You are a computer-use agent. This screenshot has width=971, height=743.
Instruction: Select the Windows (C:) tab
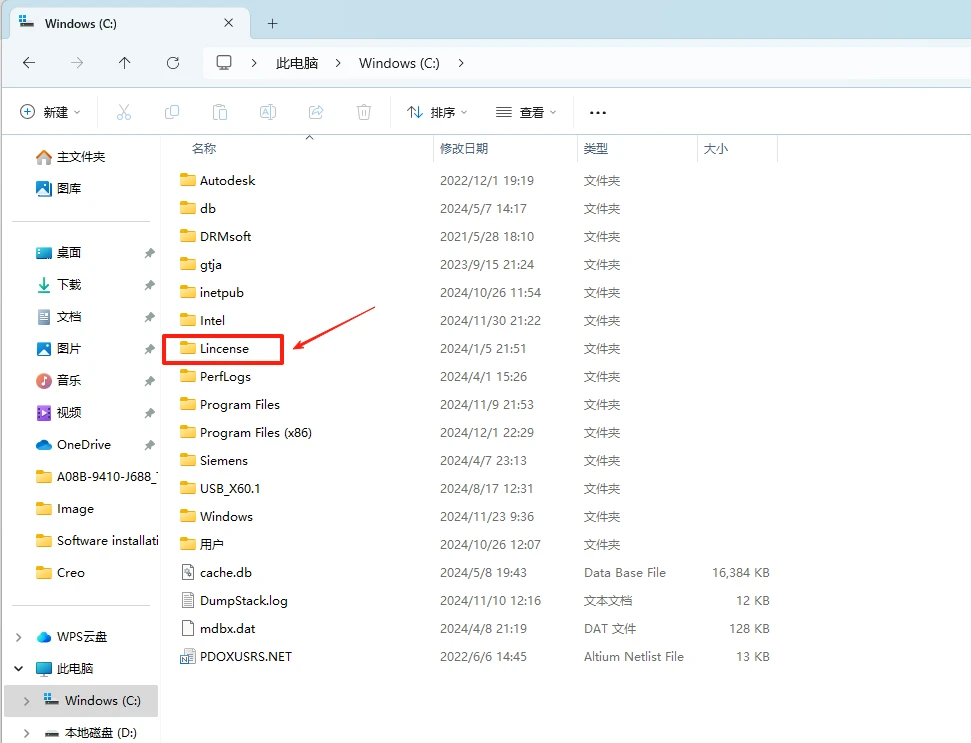[130, 24]
